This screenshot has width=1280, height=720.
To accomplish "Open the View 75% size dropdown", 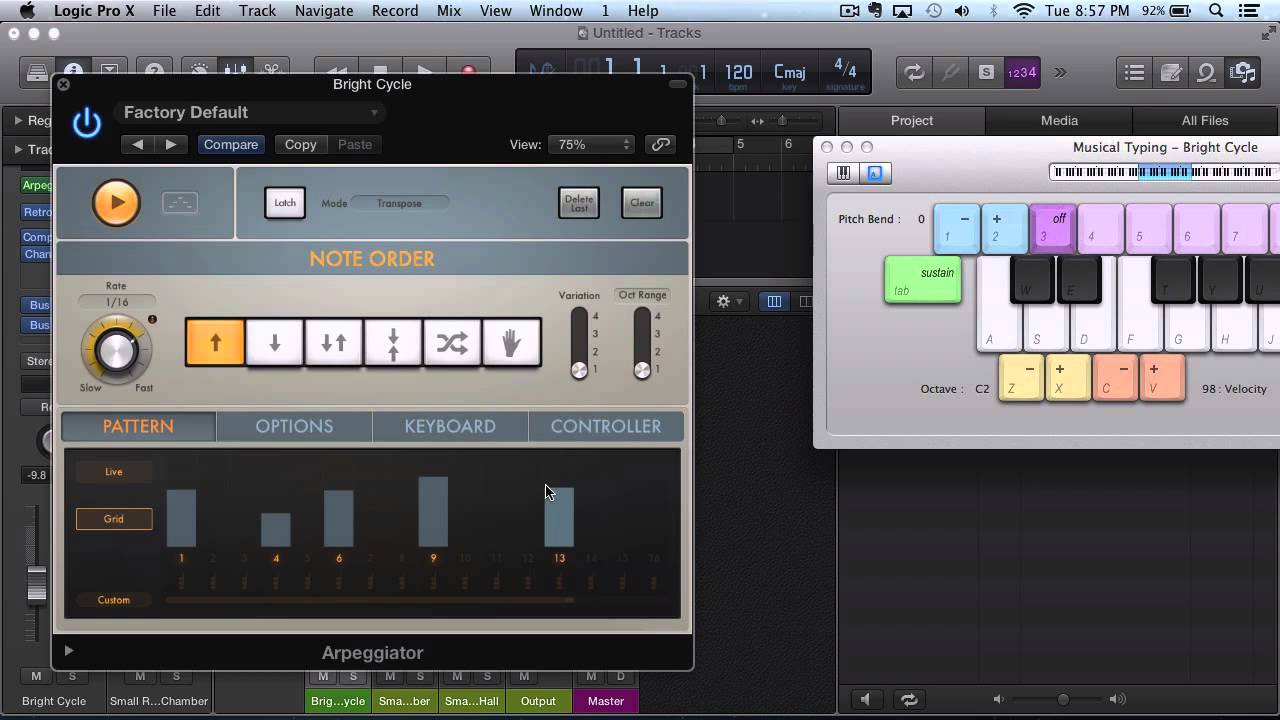I will (x=592, y=145).
